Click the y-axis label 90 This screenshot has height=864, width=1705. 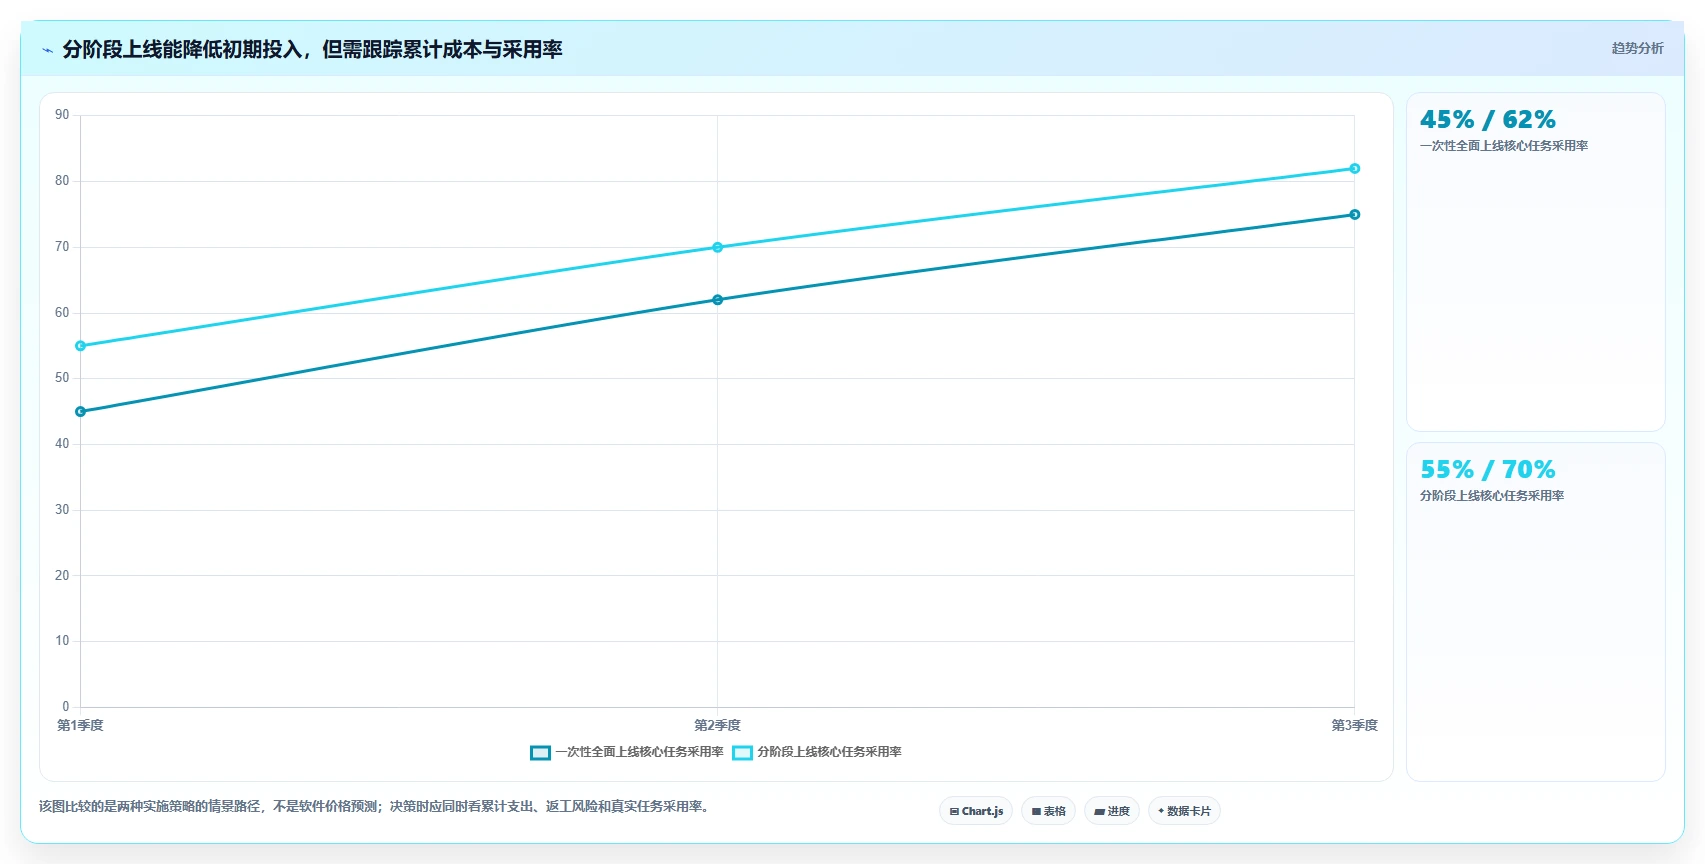click(62, 115)
